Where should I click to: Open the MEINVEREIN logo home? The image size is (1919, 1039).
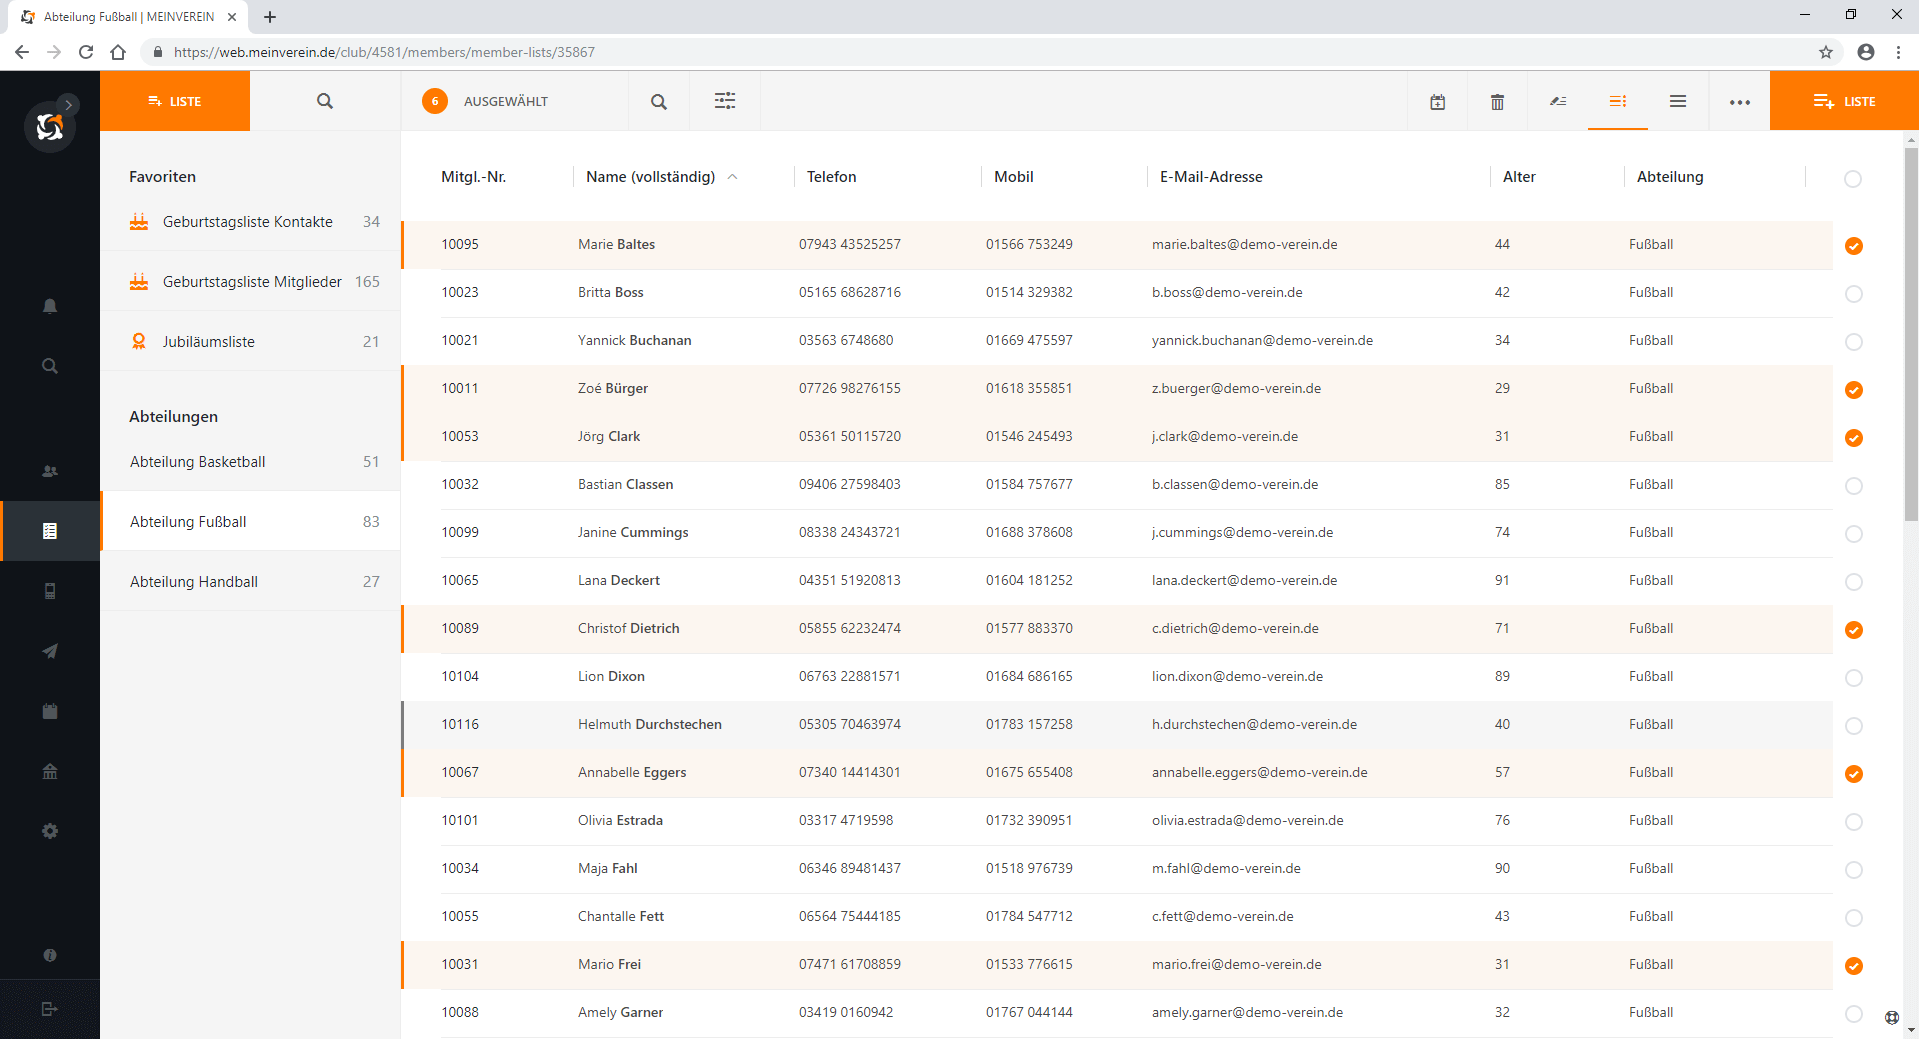coord(50,127)
